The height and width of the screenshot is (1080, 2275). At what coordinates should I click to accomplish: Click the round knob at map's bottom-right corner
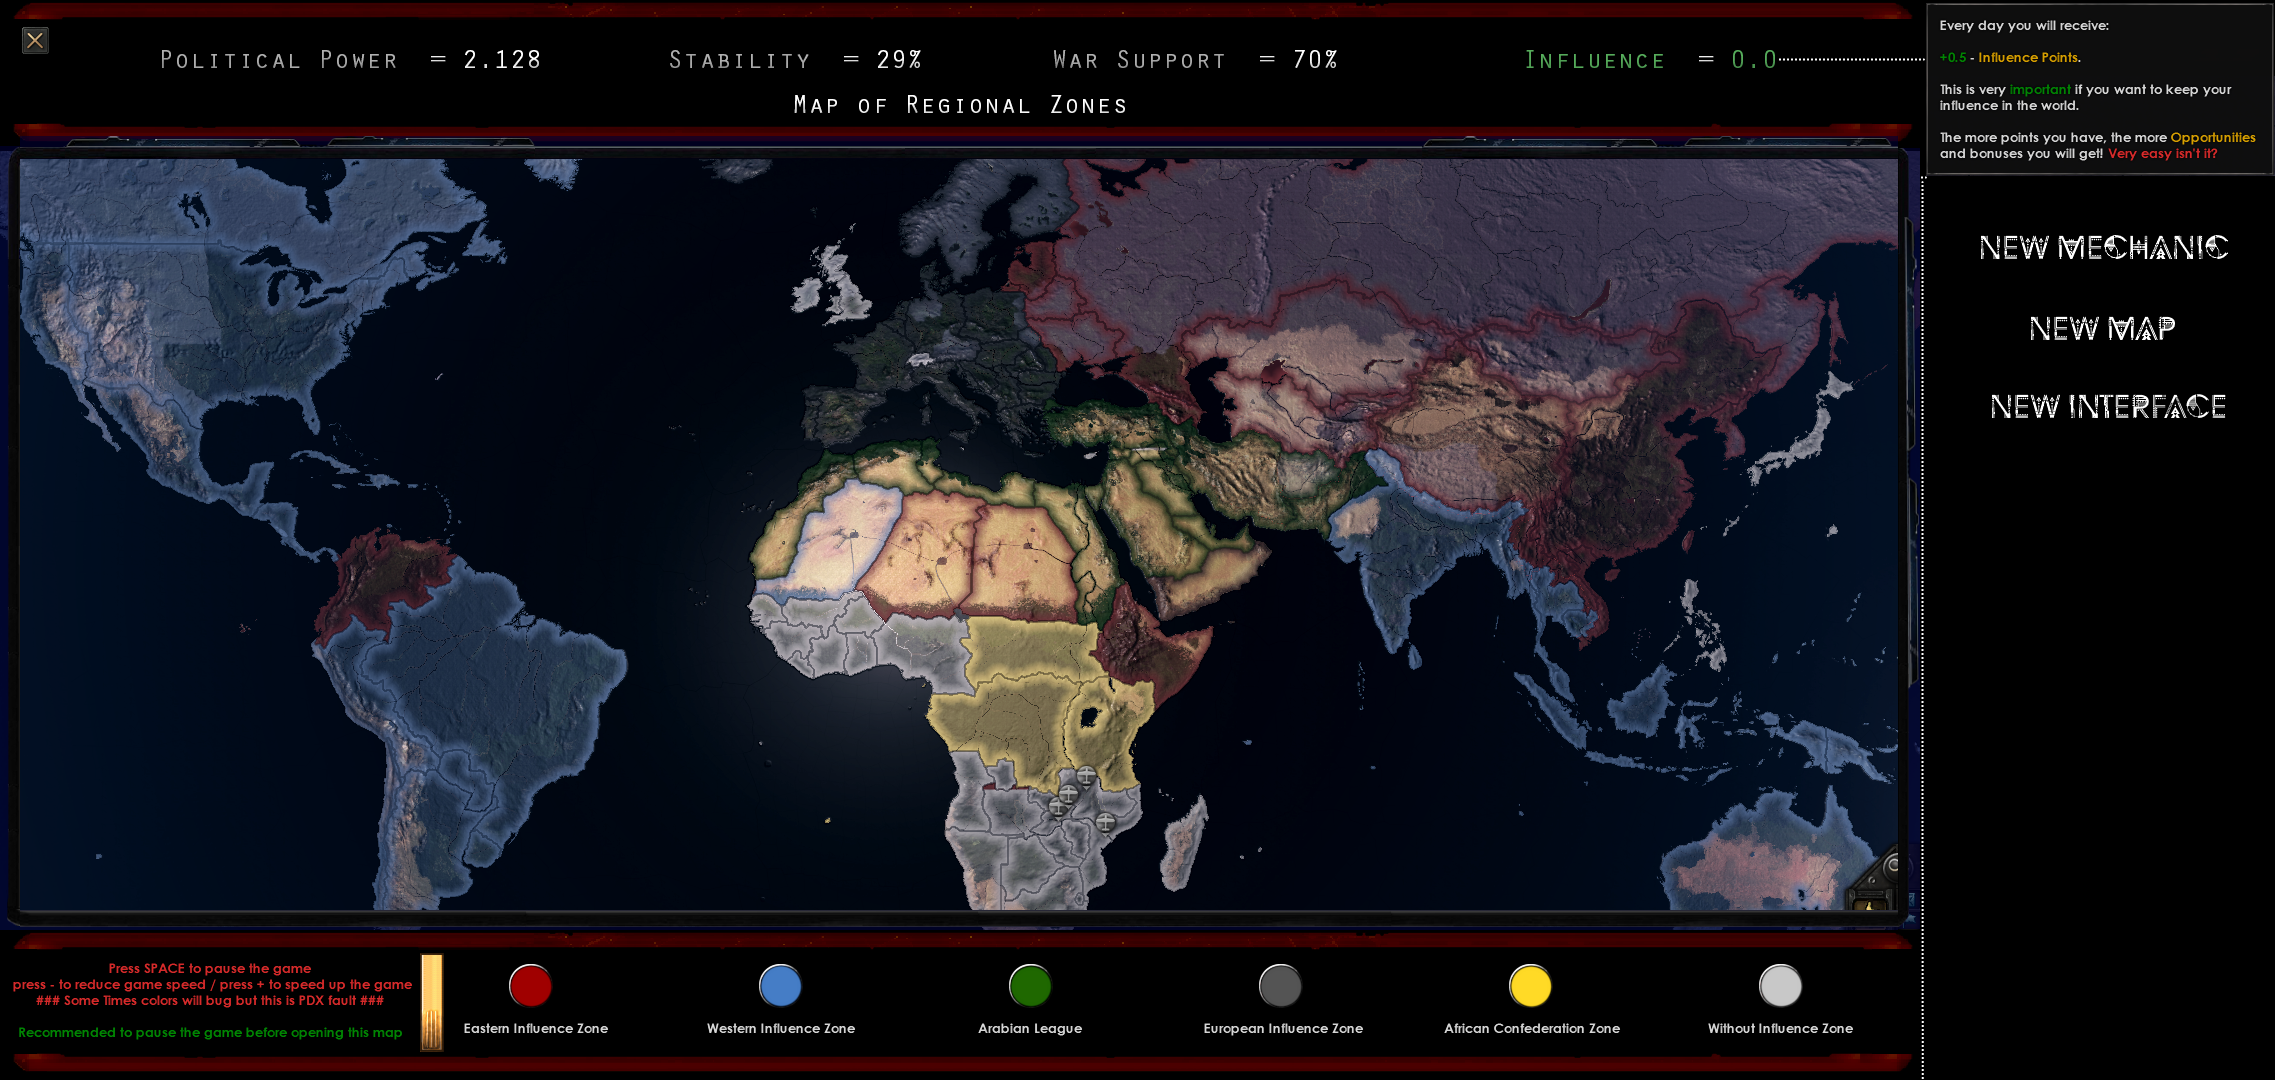1892,865
